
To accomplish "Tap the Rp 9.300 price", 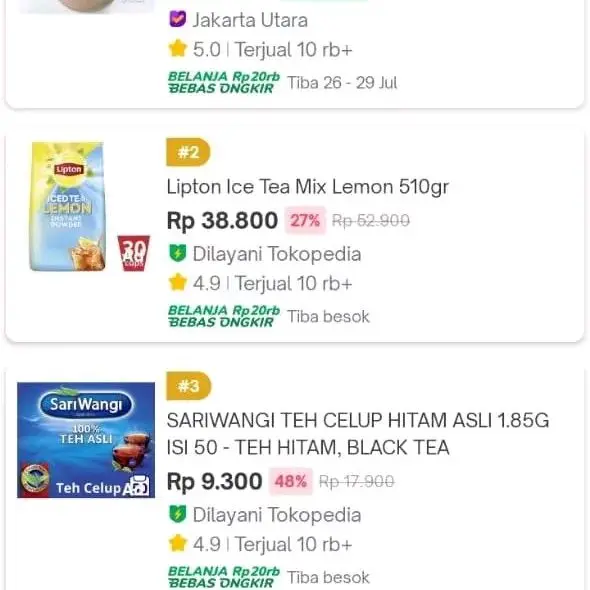I will (x=214, y=481).
